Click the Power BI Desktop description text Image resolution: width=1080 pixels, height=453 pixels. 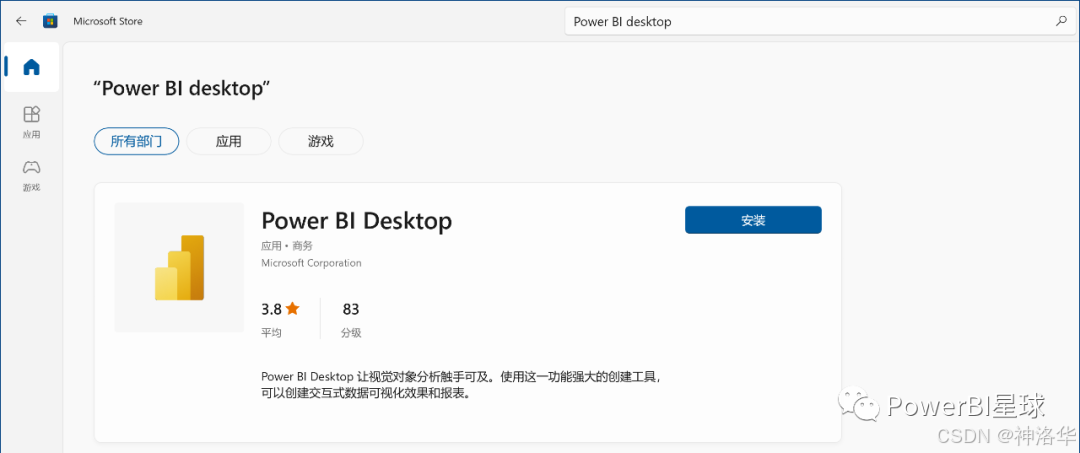pos(466,386)
